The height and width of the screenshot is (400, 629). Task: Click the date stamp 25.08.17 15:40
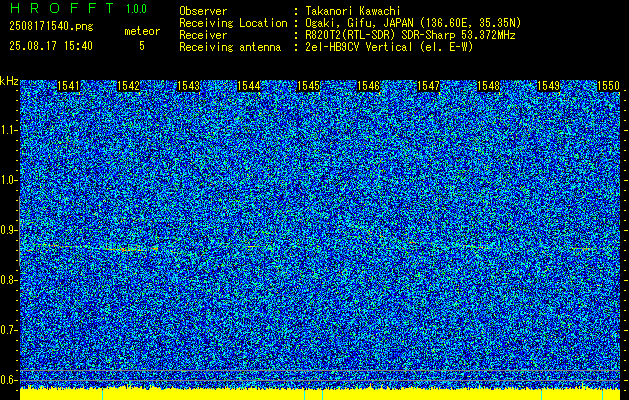click(51, 46)
